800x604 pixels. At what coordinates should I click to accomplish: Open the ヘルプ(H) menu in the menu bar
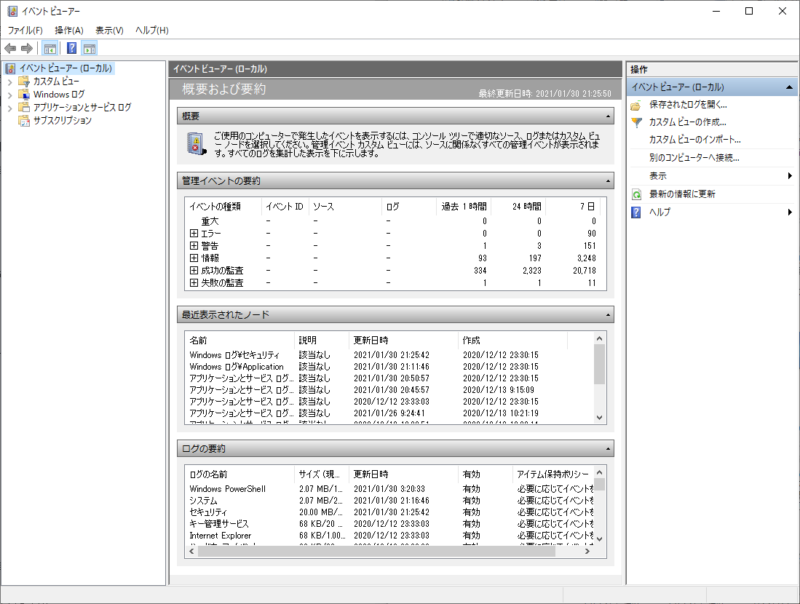tap(152, 30)
